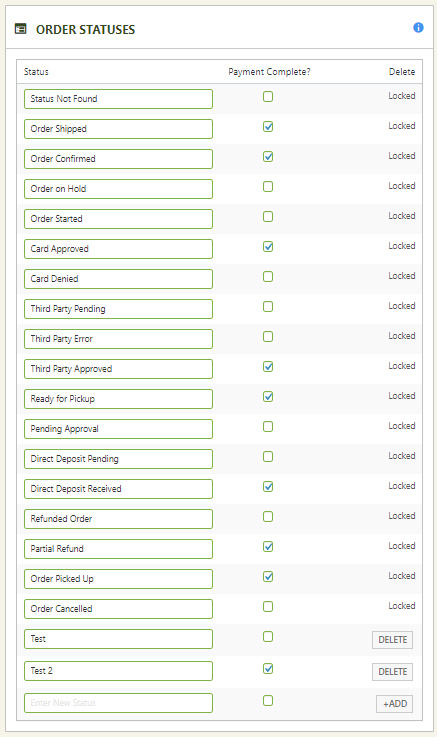The image size is (437, 737).
Task: Click into Direct Deposit Pending field
Action: (118, 459)
